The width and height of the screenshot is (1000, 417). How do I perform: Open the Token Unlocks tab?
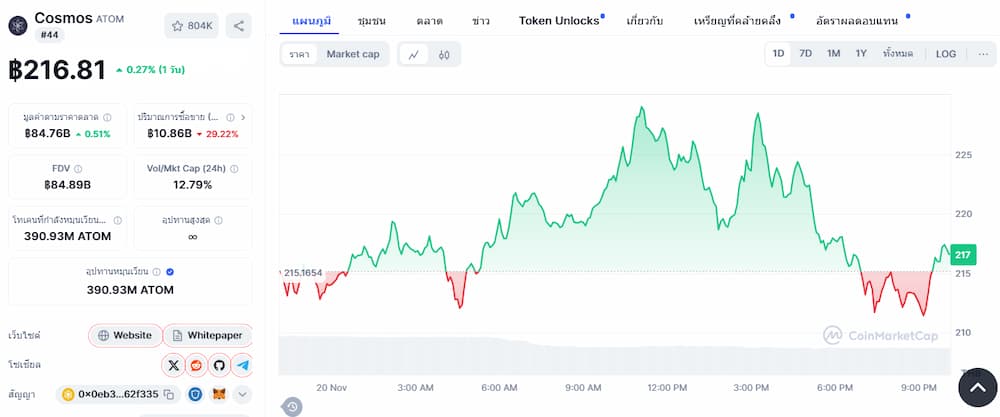point(559,20)
